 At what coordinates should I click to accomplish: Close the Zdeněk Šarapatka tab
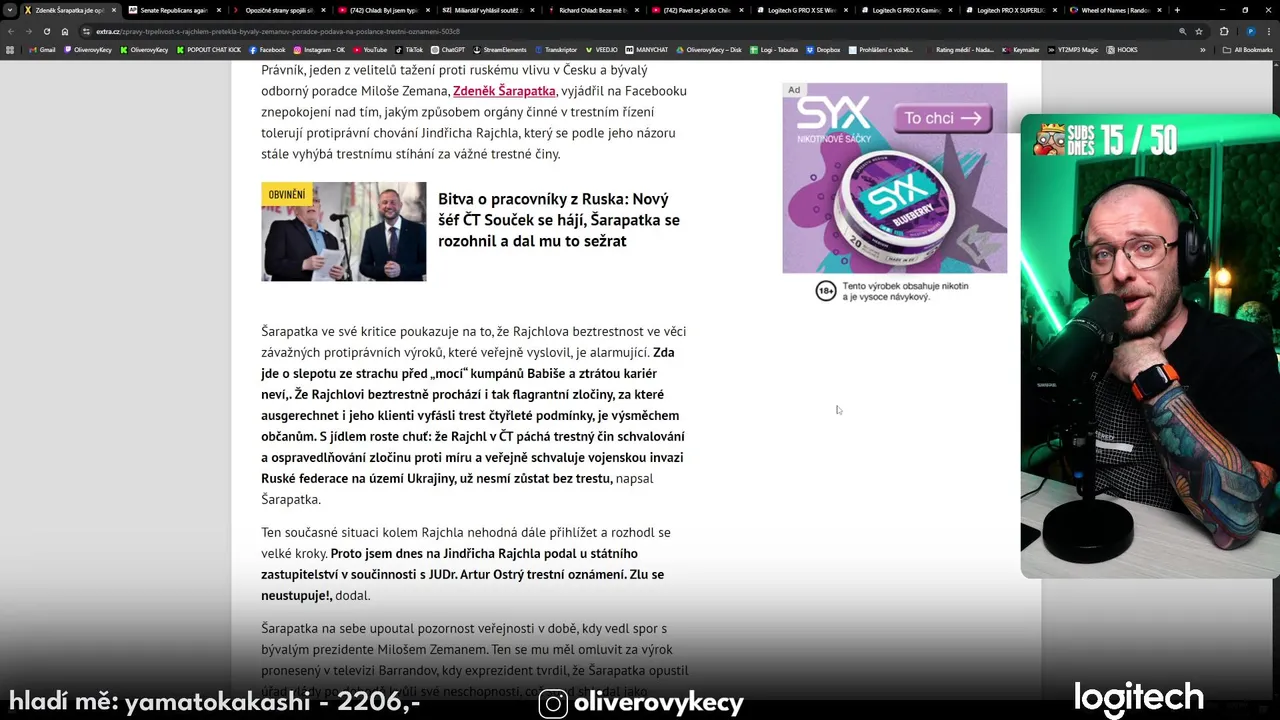pos(113,10)
